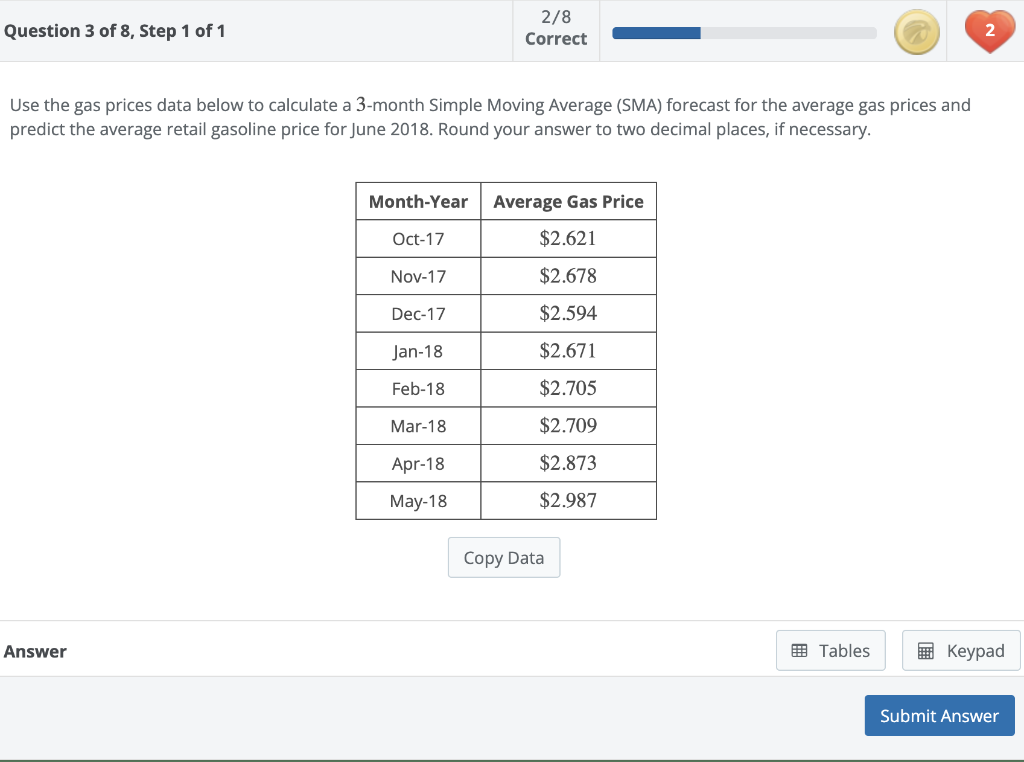Select the heart lives indicator icon

coord(989,31)
